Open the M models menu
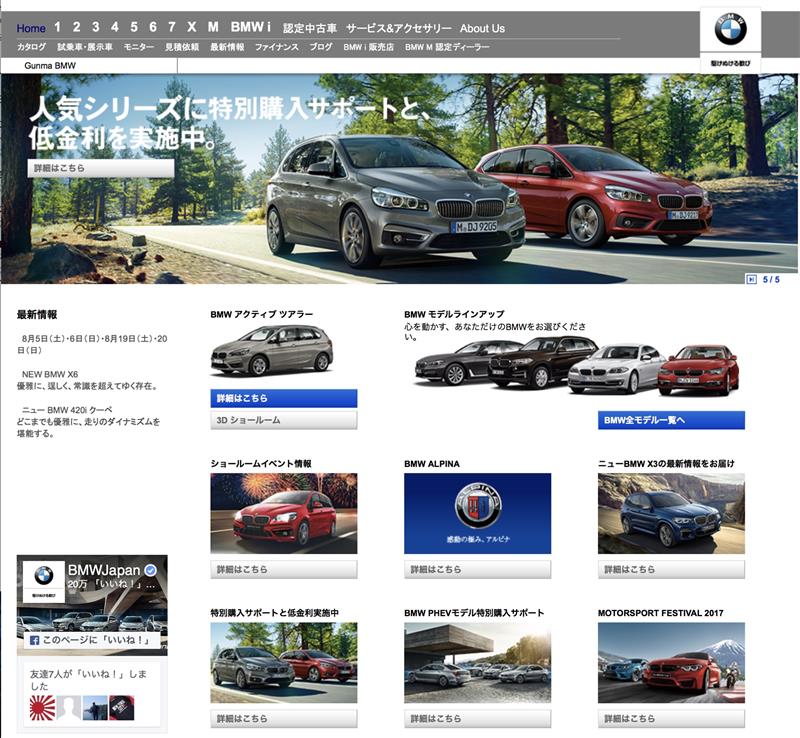The width and height of the screenshot is (800, 738). point(213,27)
